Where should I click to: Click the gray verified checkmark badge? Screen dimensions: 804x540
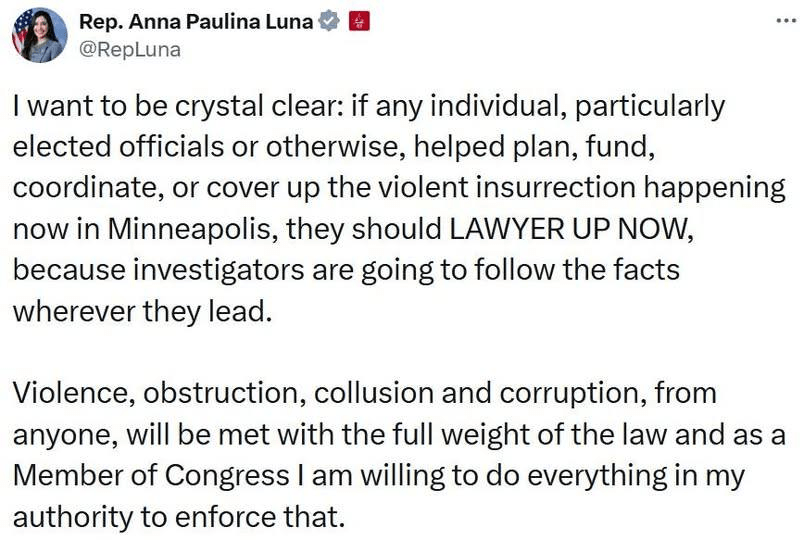(x=326, y=22)
